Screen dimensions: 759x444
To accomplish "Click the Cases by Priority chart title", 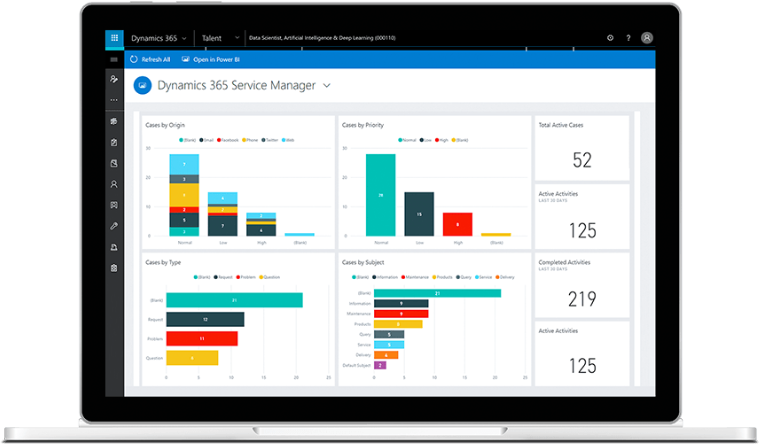I will click(x=363, y=125).
